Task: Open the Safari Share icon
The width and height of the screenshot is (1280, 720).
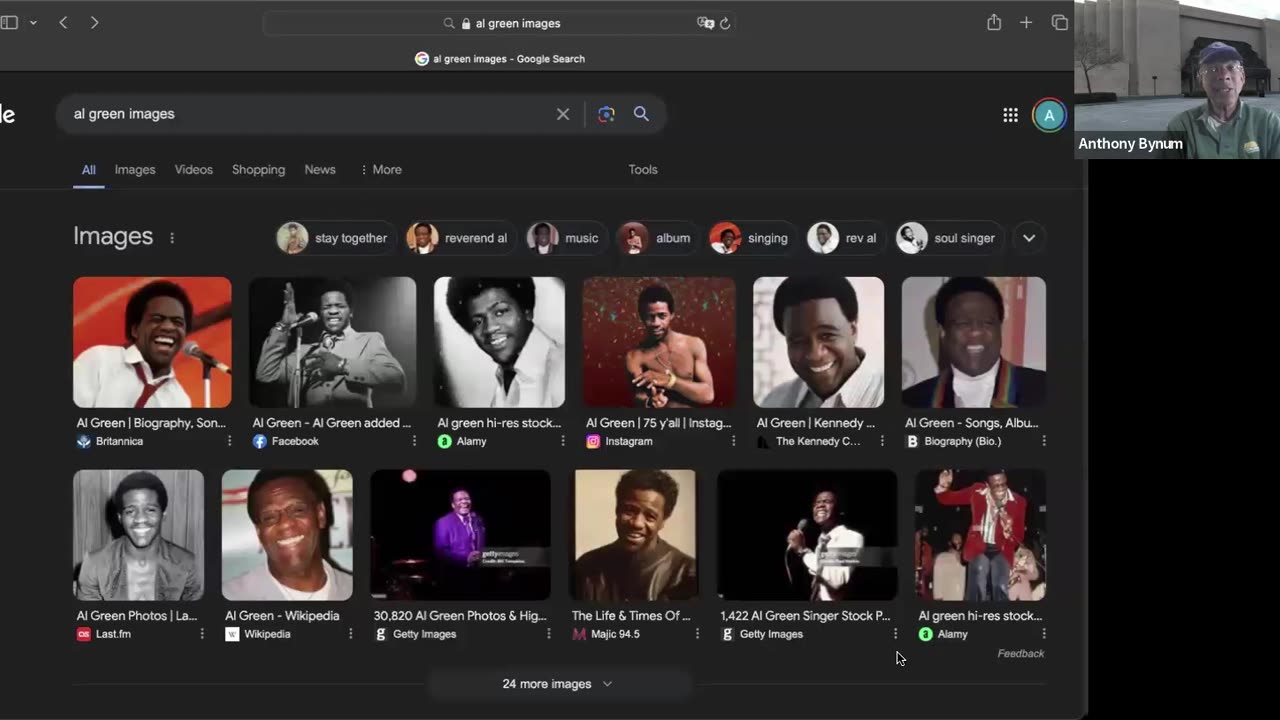Action: point(994,22)
